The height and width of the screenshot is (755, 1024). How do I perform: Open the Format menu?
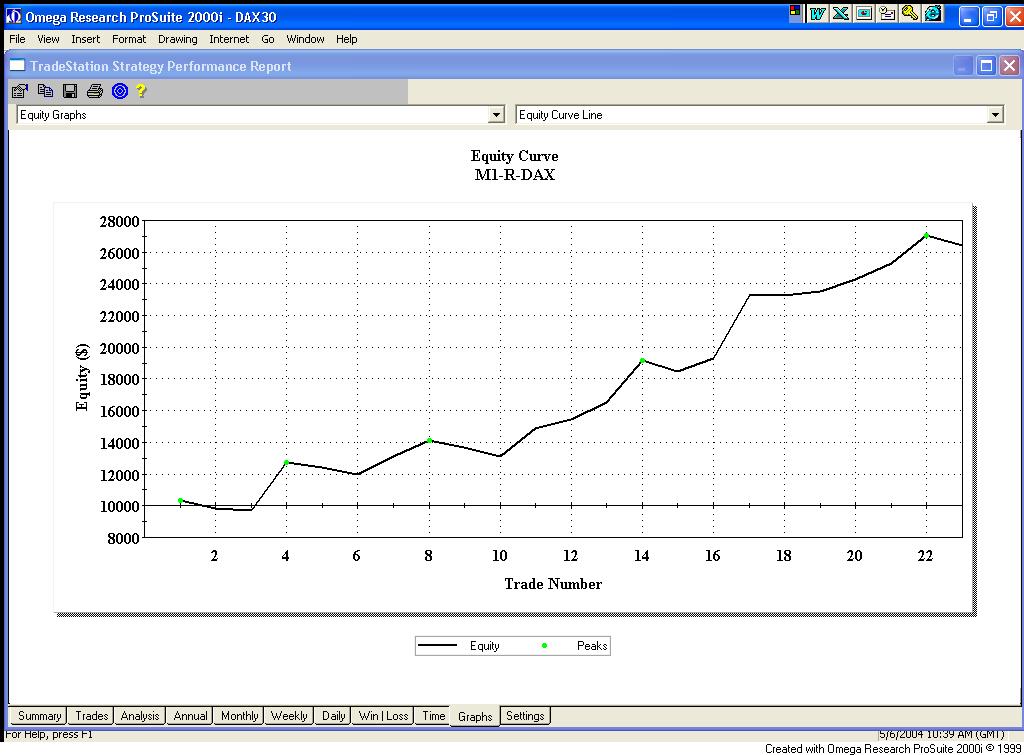(129, 39)
